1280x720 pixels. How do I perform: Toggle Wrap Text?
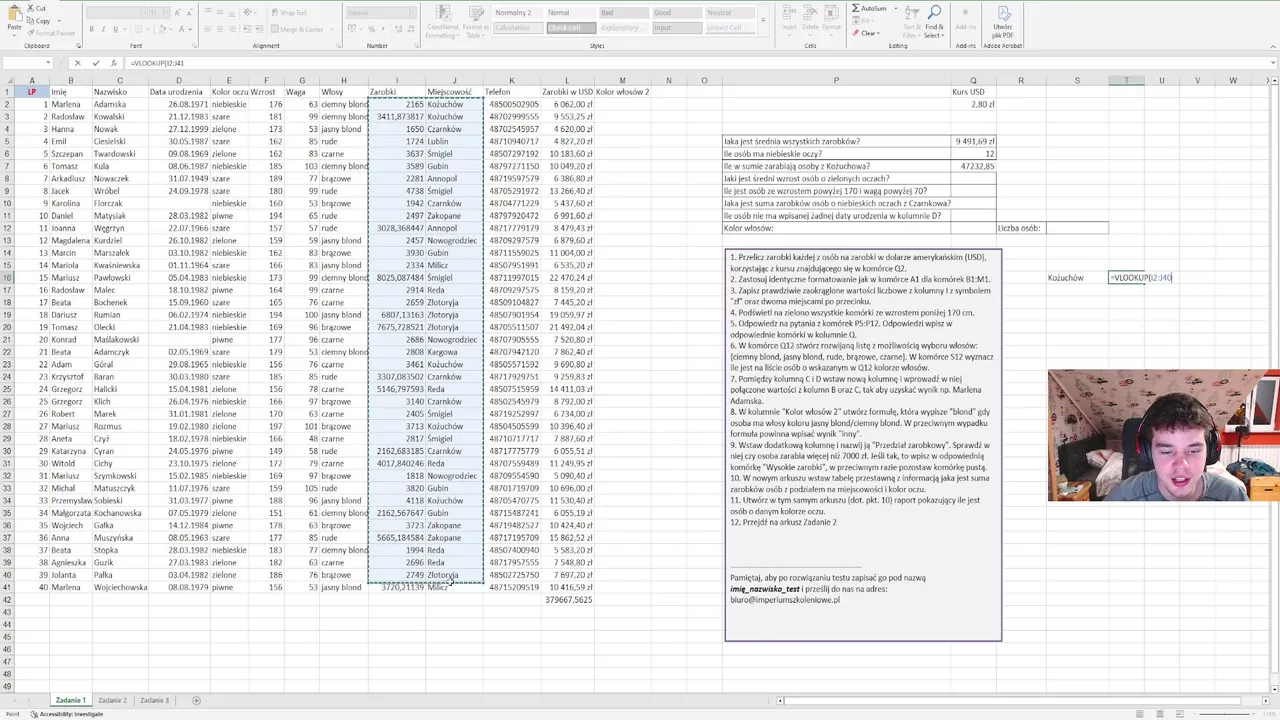(x=288, y=13)
